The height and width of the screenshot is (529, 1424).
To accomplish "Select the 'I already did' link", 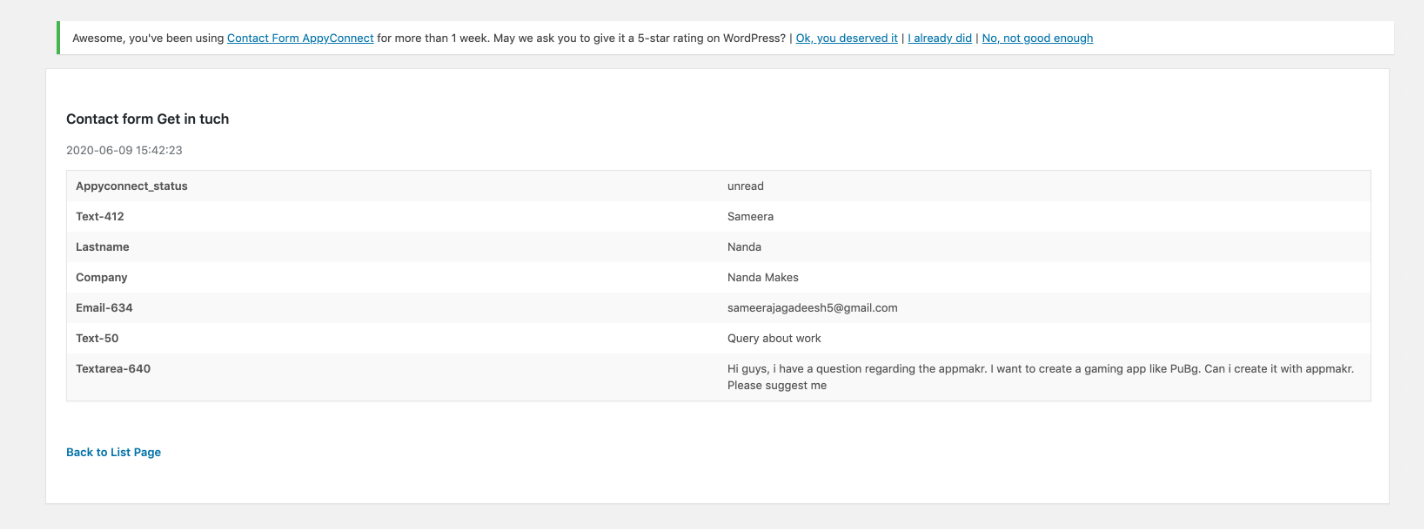I will pos(940,38).
